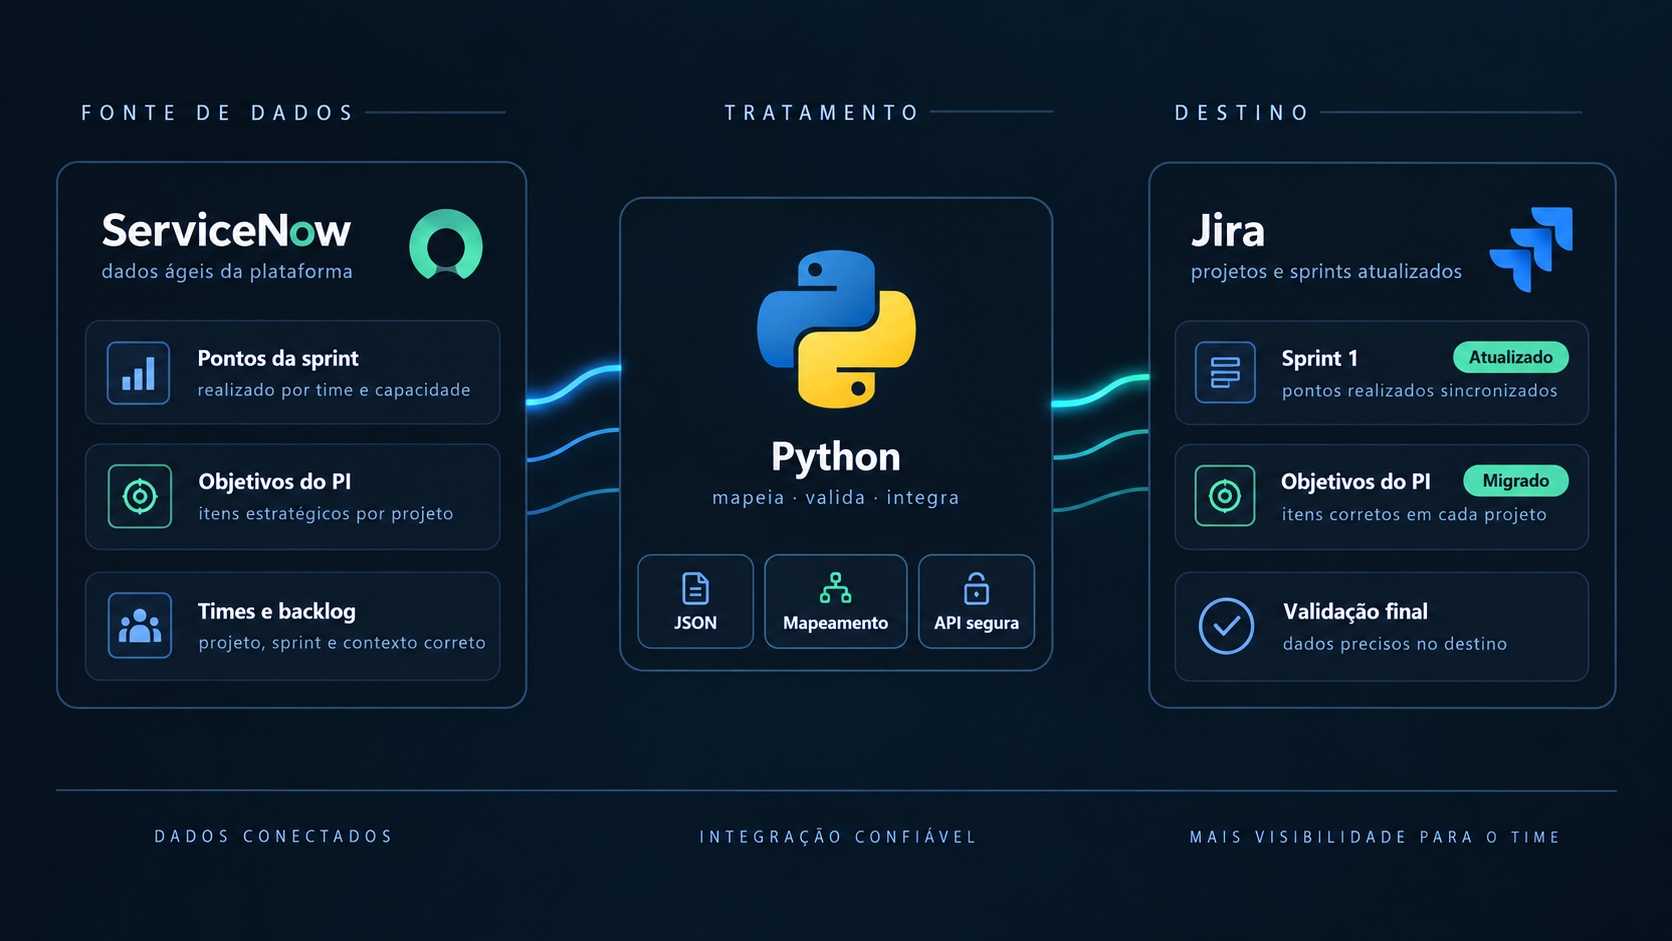Click the Validação final heading
Screen dimensions: 1672x941
tap(1355, 611)
